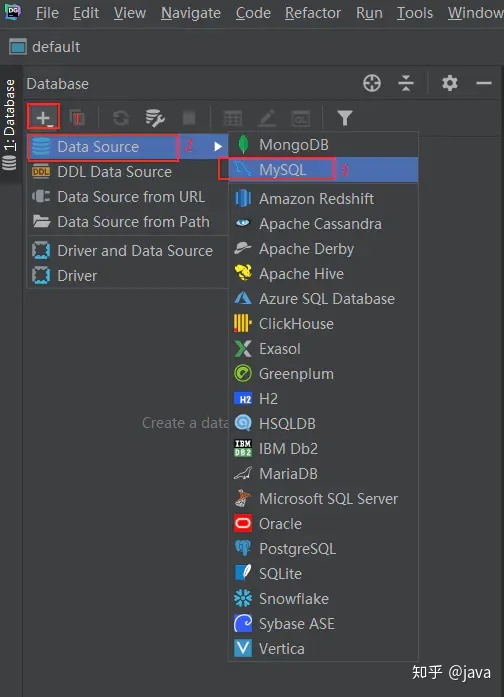This screenshot has height=697, width=504.
Task: Click the MongoDB leaf icon
Action: (x=243, y=144)
